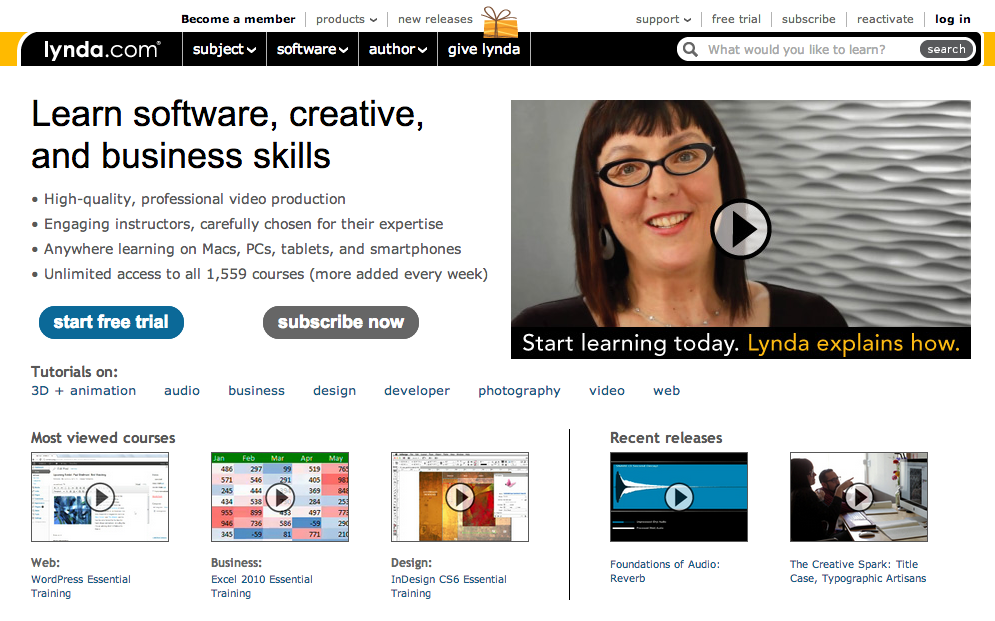The width and height of the screenshot is (995, 621).
Task: Open business tutorials
Action: [x=256, y=391]
